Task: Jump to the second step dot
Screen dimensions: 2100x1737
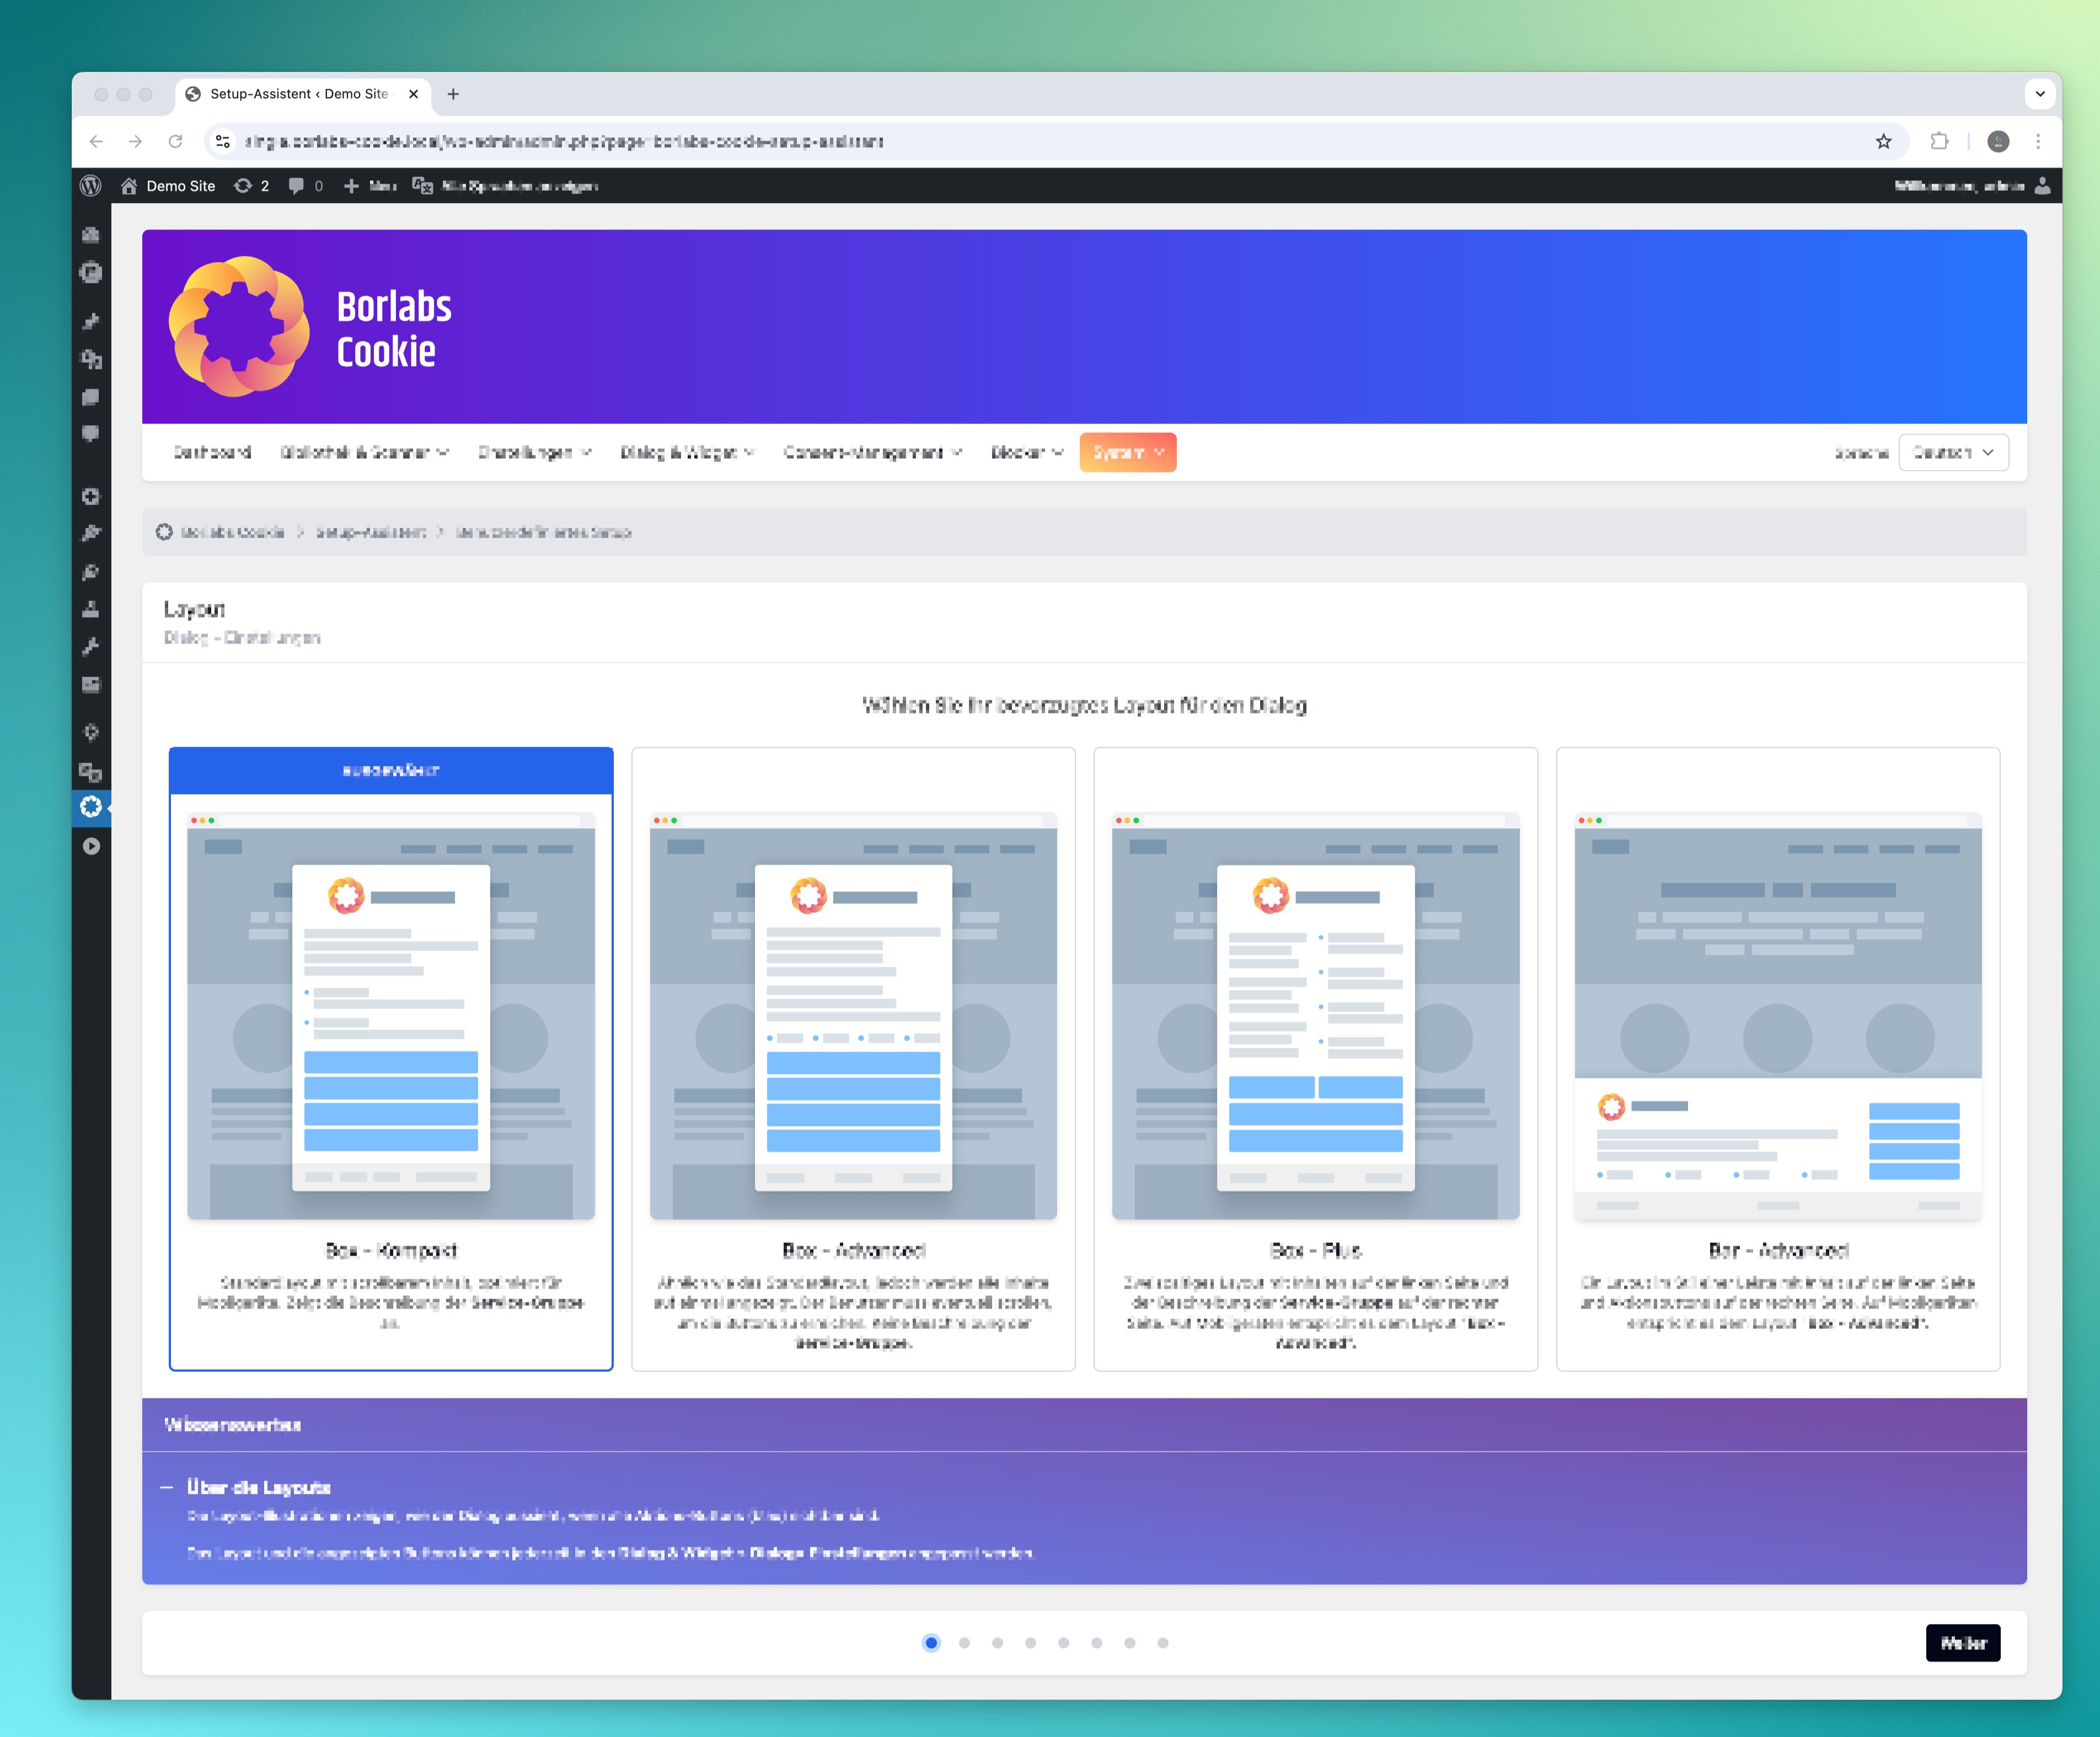Action: (964, 1643)
